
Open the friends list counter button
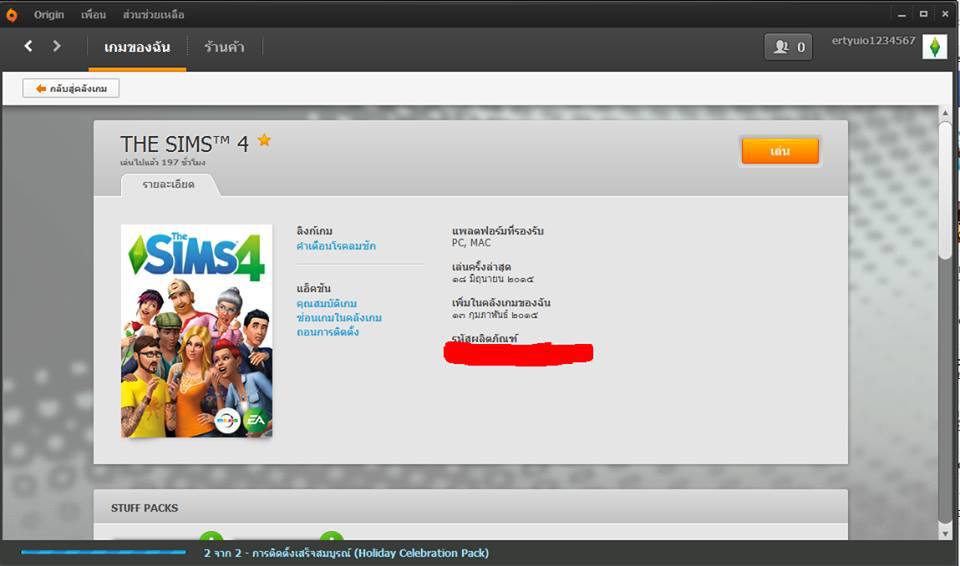point(789,47)
